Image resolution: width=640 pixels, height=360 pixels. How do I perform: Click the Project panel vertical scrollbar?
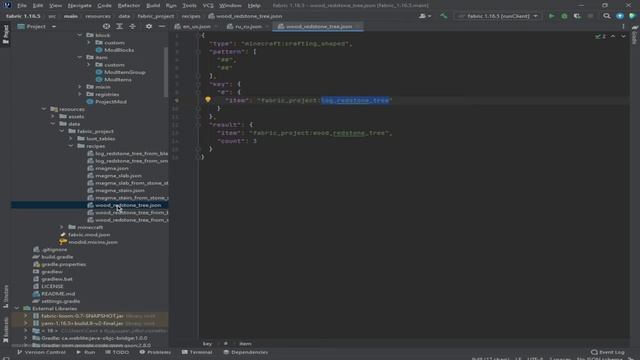[166, 71]
